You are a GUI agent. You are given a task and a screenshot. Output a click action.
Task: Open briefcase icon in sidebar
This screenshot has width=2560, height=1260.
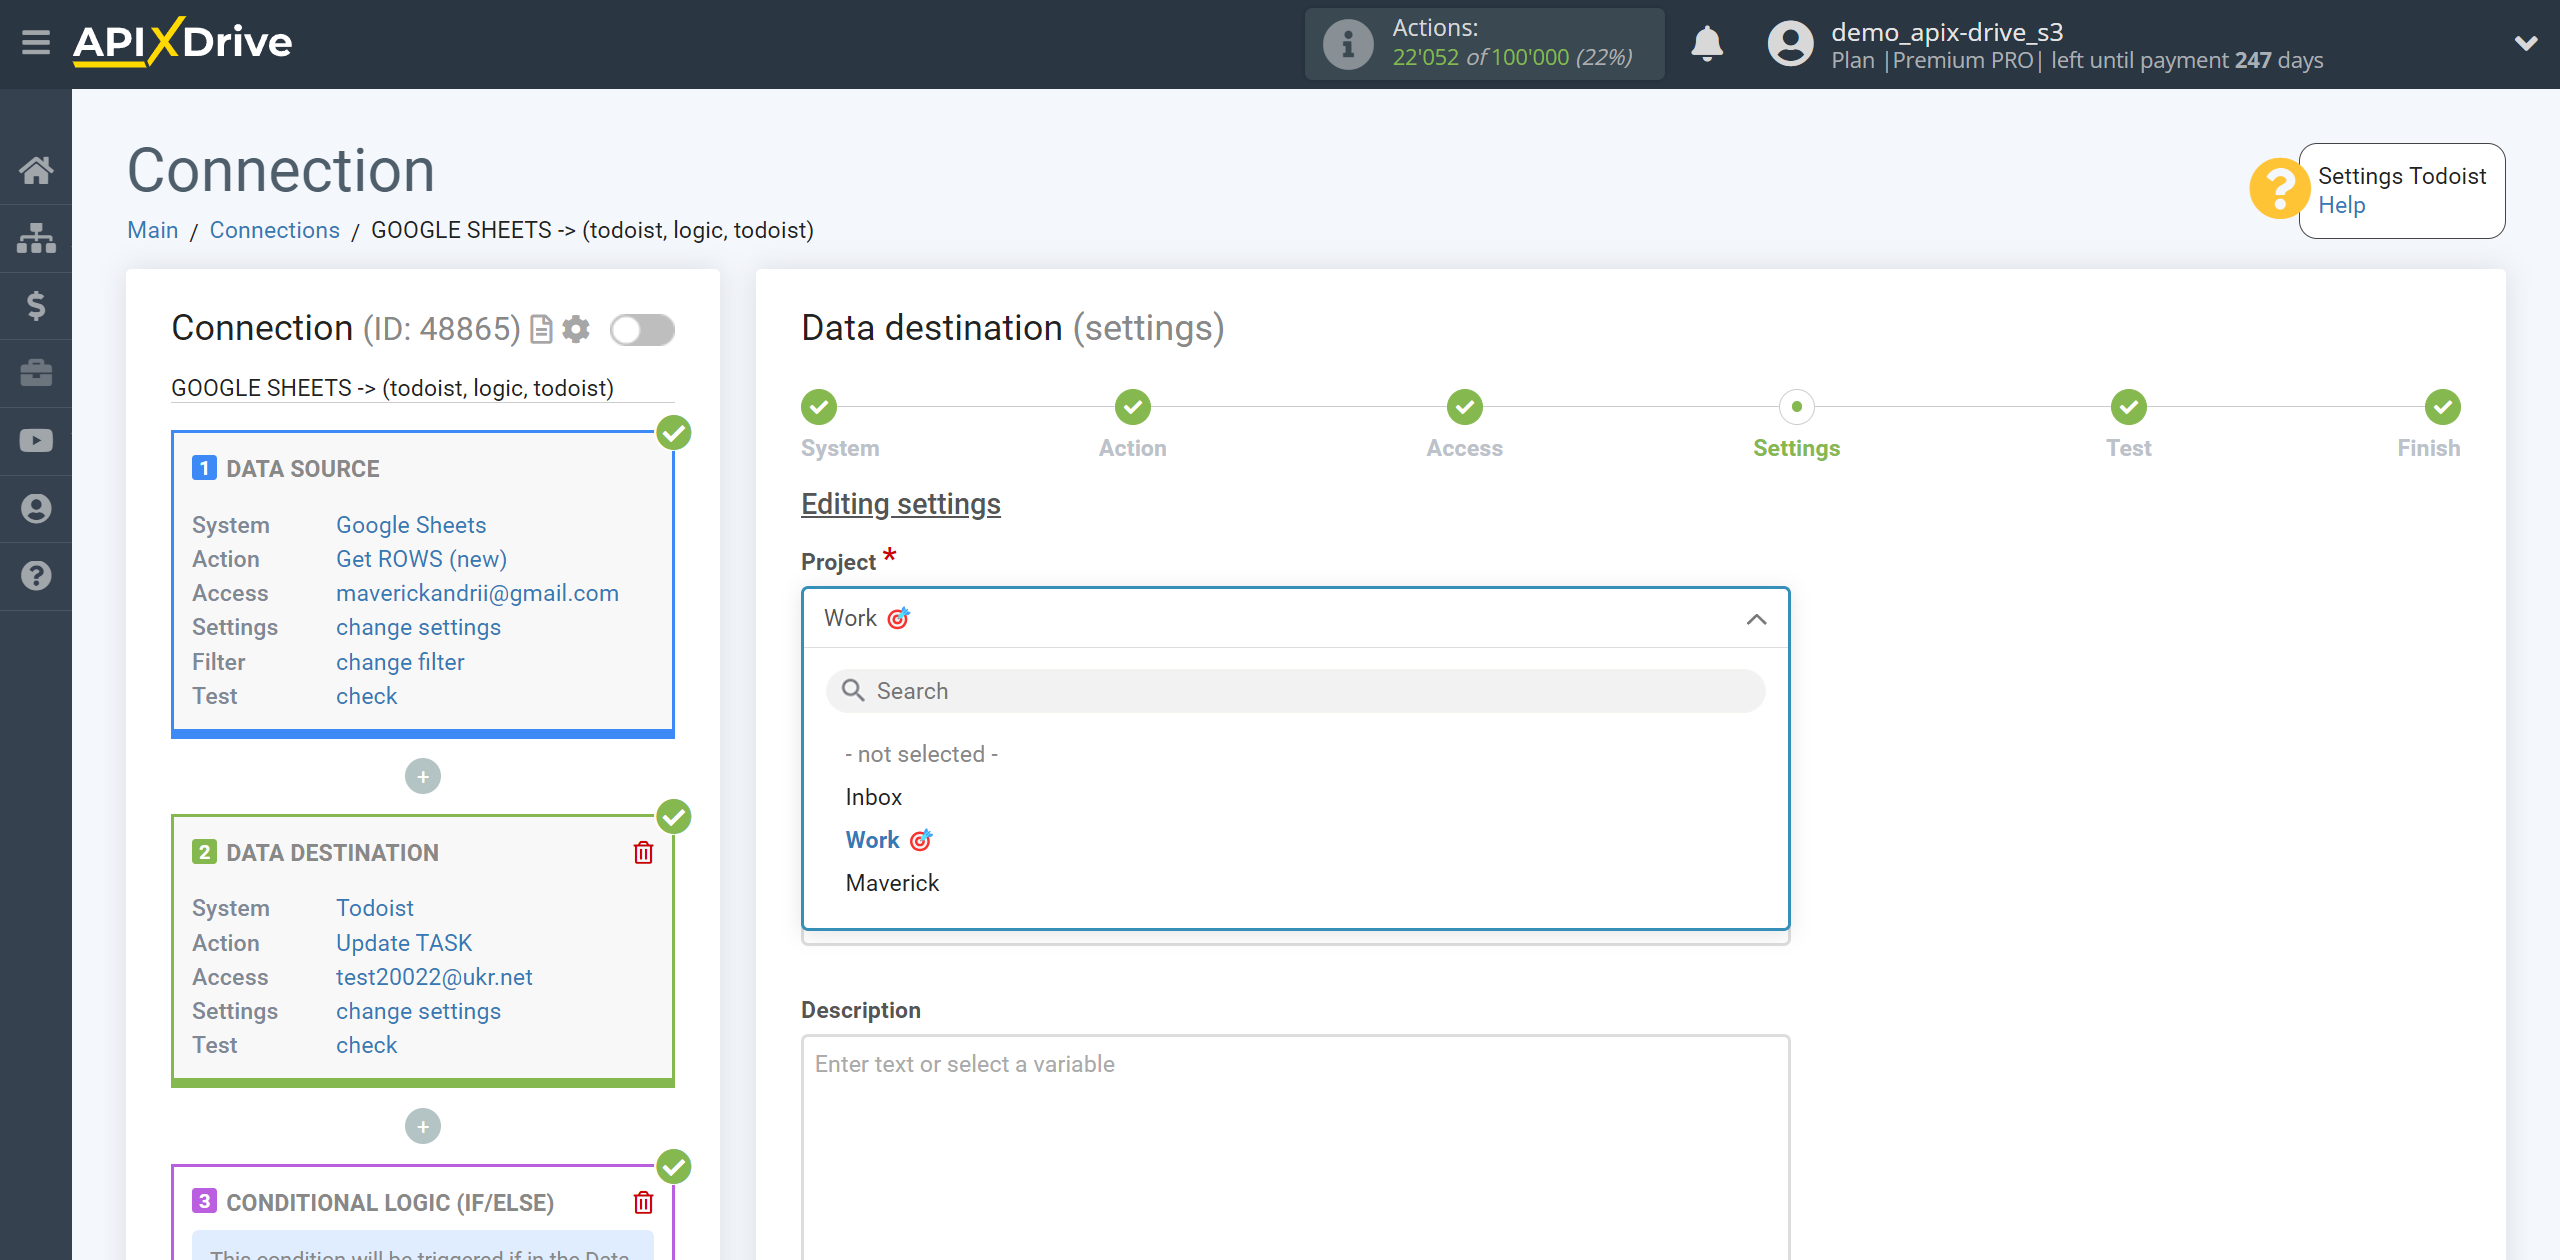click(x=36, y=373)
